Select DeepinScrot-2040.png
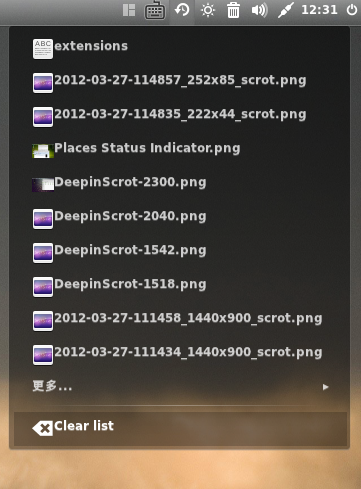Image resolution: width=361 pixels, height=489 pixels. (x=180, y=218)
